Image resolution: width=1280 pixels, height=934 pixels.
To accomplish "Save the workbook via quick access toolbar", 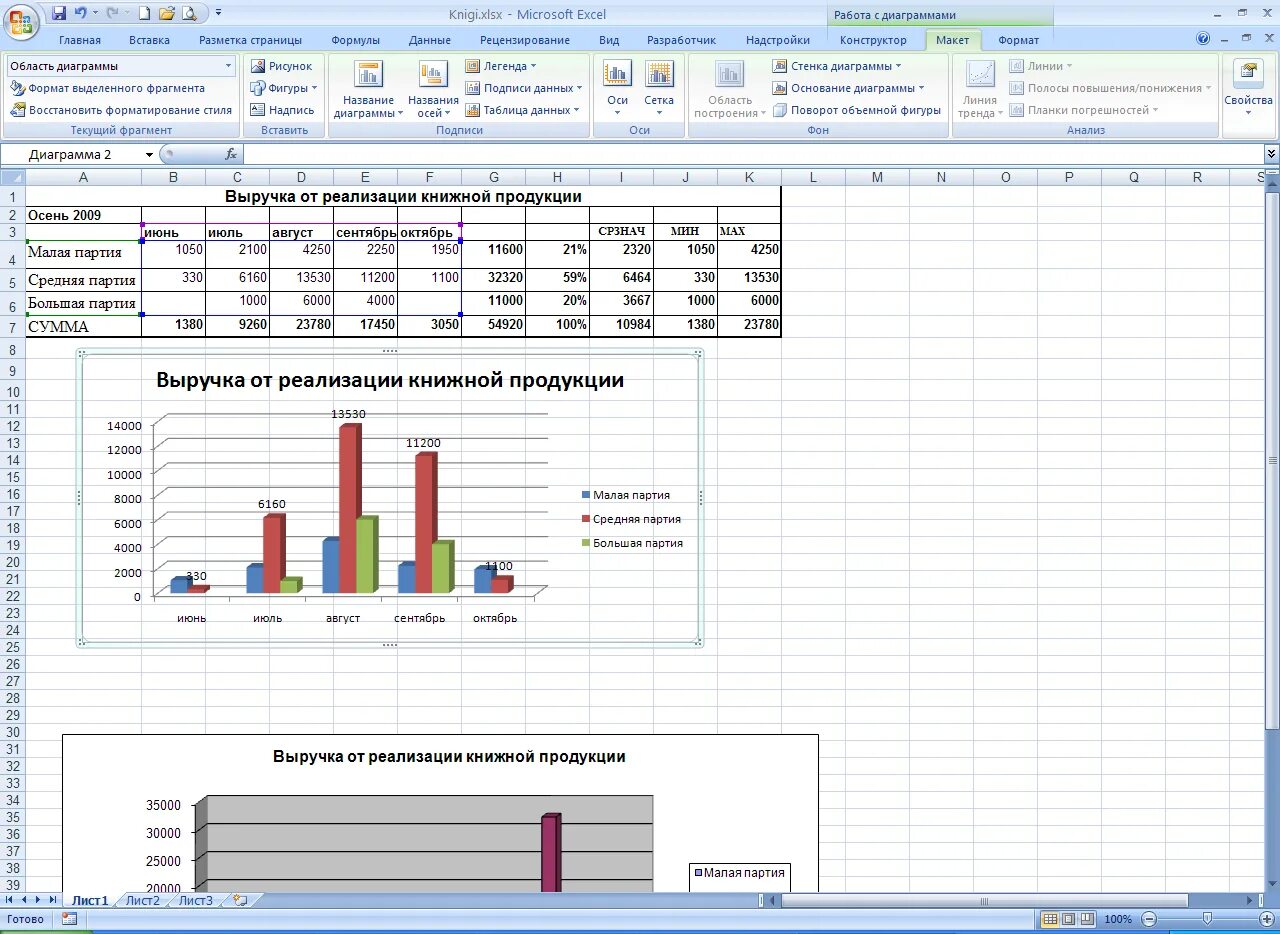I will [59, 13].
